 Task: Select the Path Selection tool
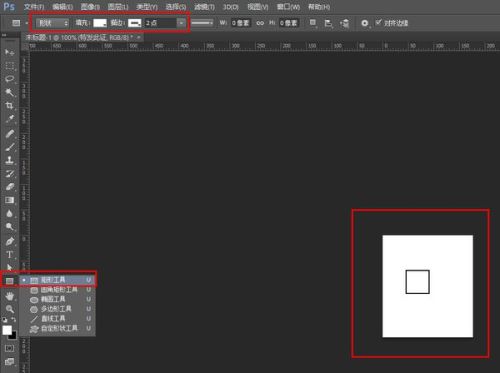[x=9, y=267]
